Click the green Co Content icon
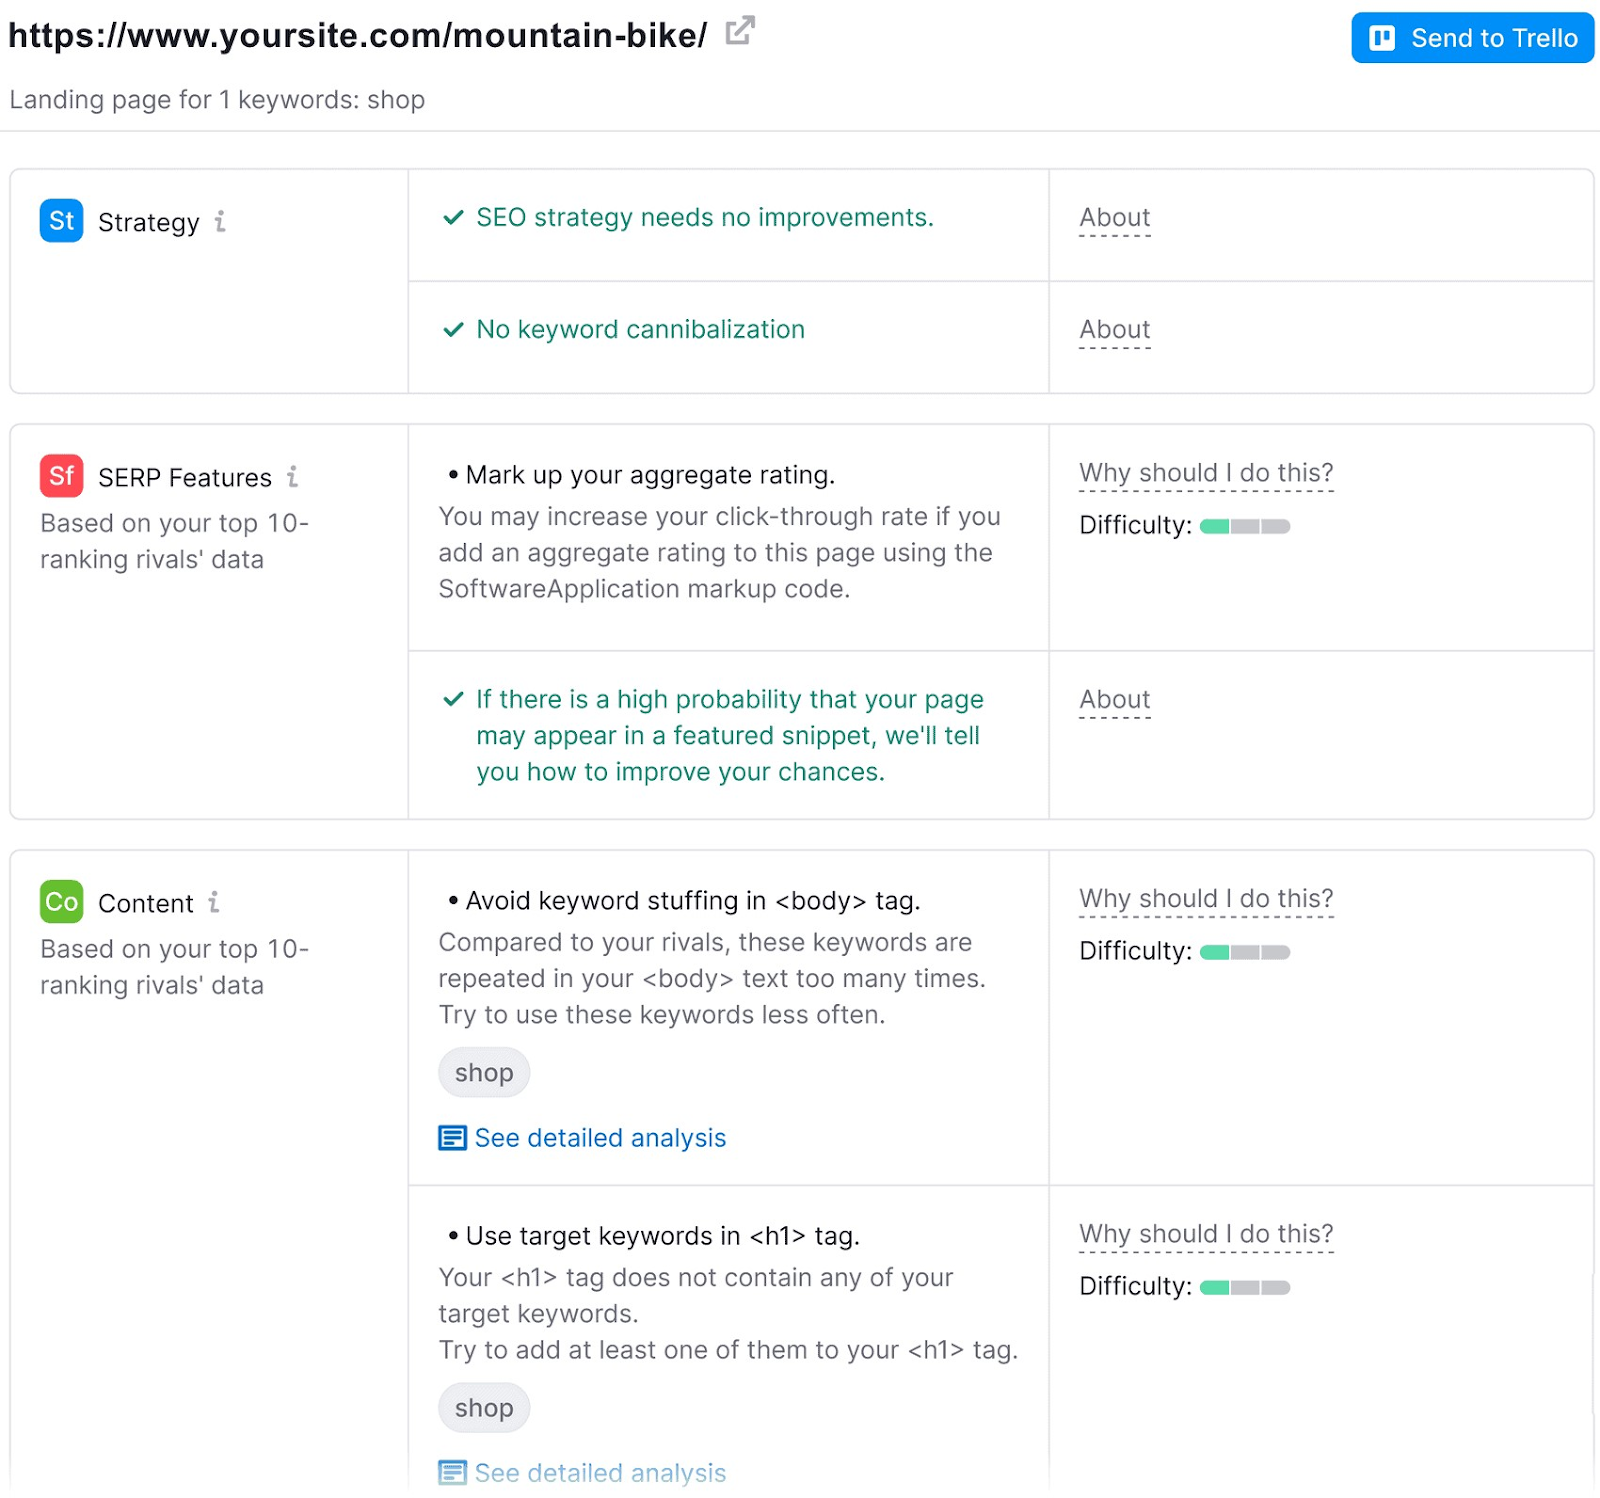The height and width of the screenshot is (1498, 1600). 60,902
